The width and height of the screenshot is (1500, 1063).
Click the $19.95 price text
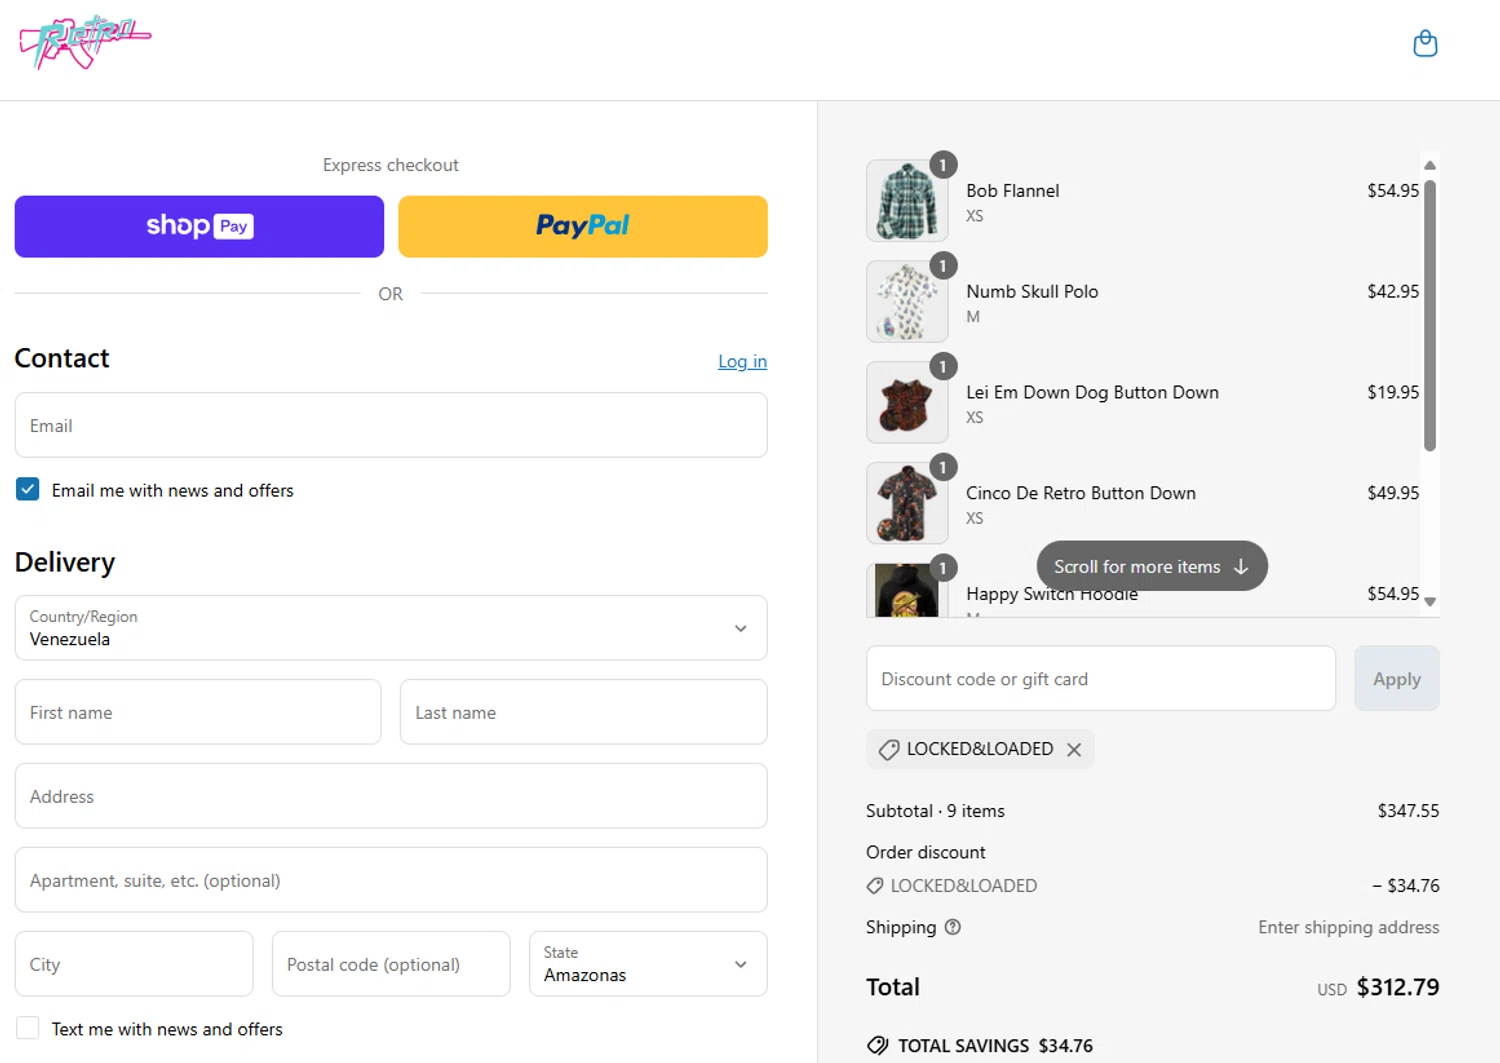(x=1393, y=392)
